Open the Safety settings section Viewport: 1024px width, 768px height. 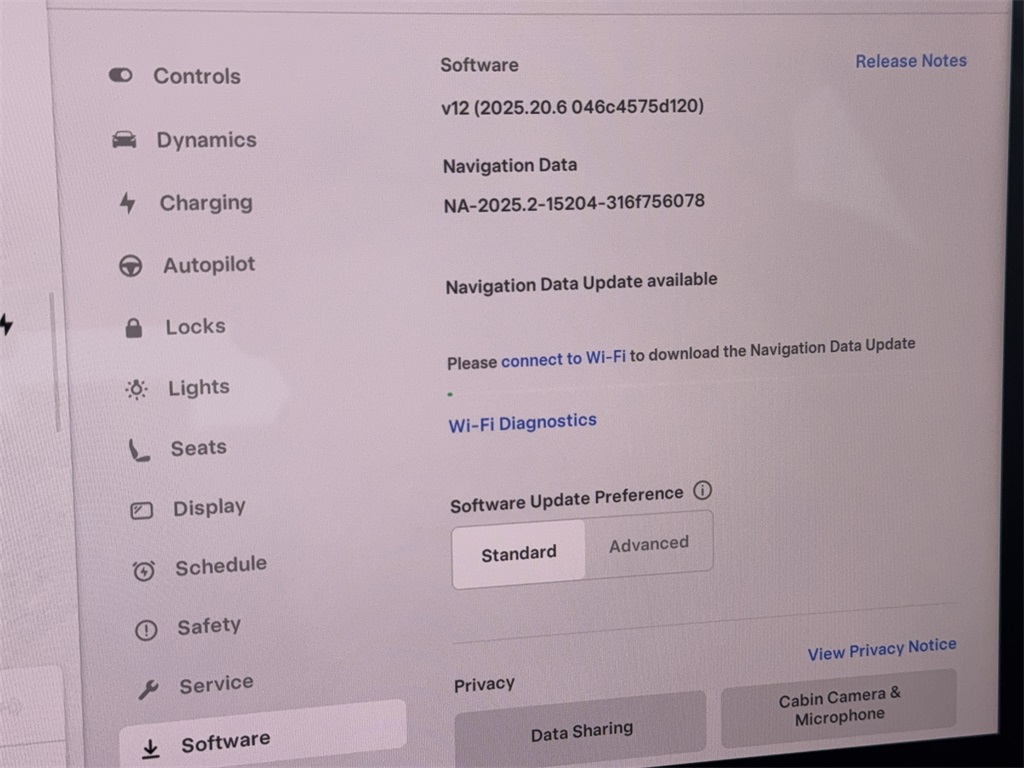coord(208,627)
